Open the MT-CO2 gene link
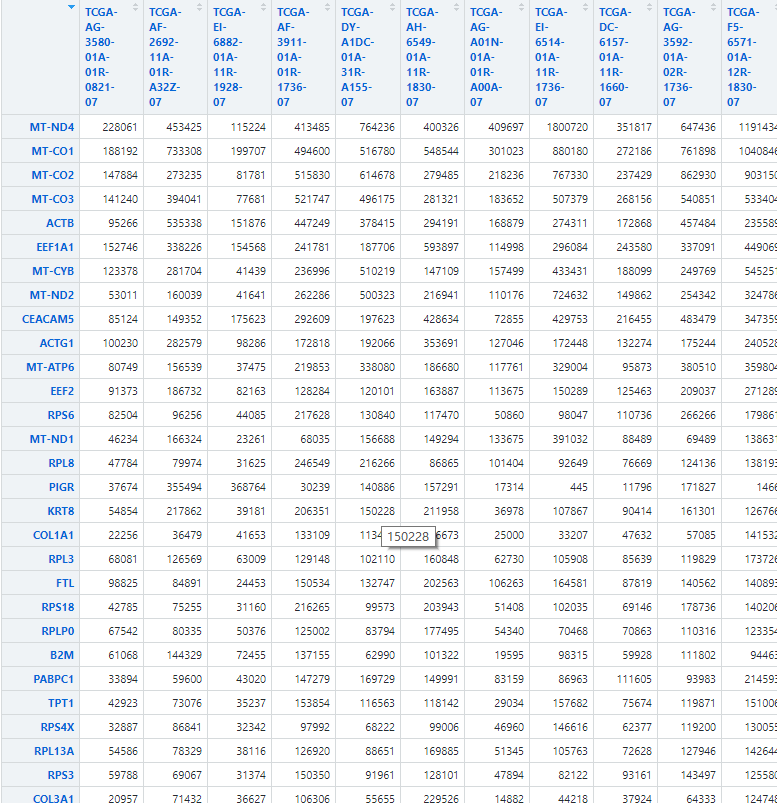This screenshot has width=777, height=803. coord(53,175)
